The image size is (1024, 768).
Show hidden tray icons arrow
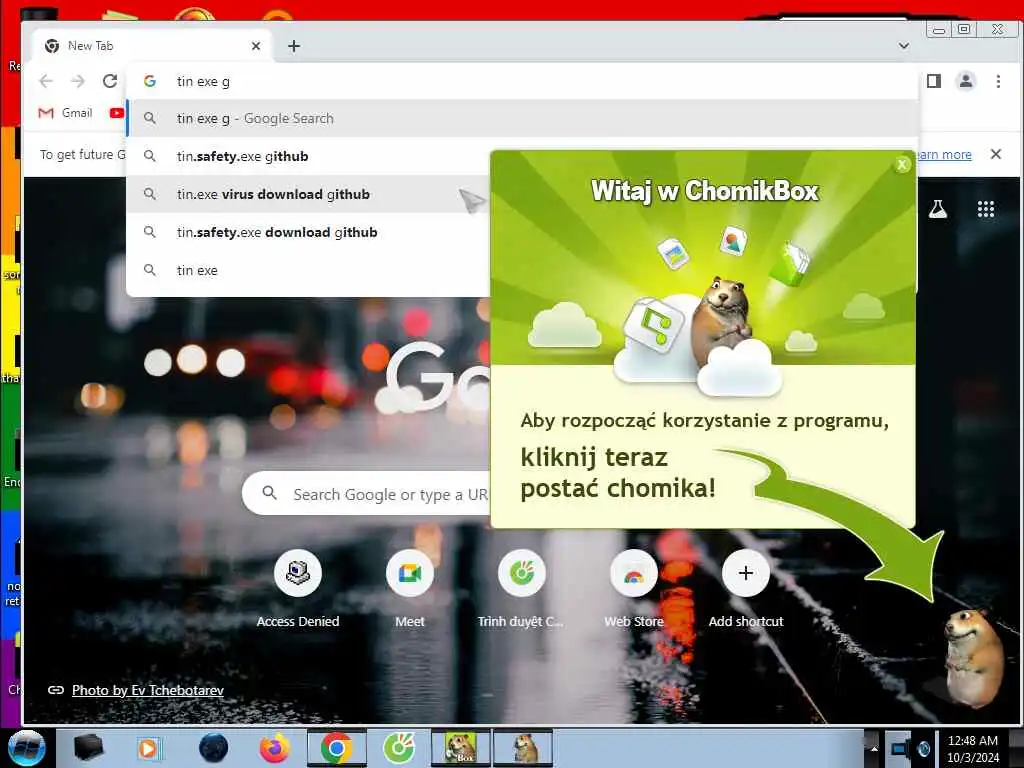click(x=873, y=748)
